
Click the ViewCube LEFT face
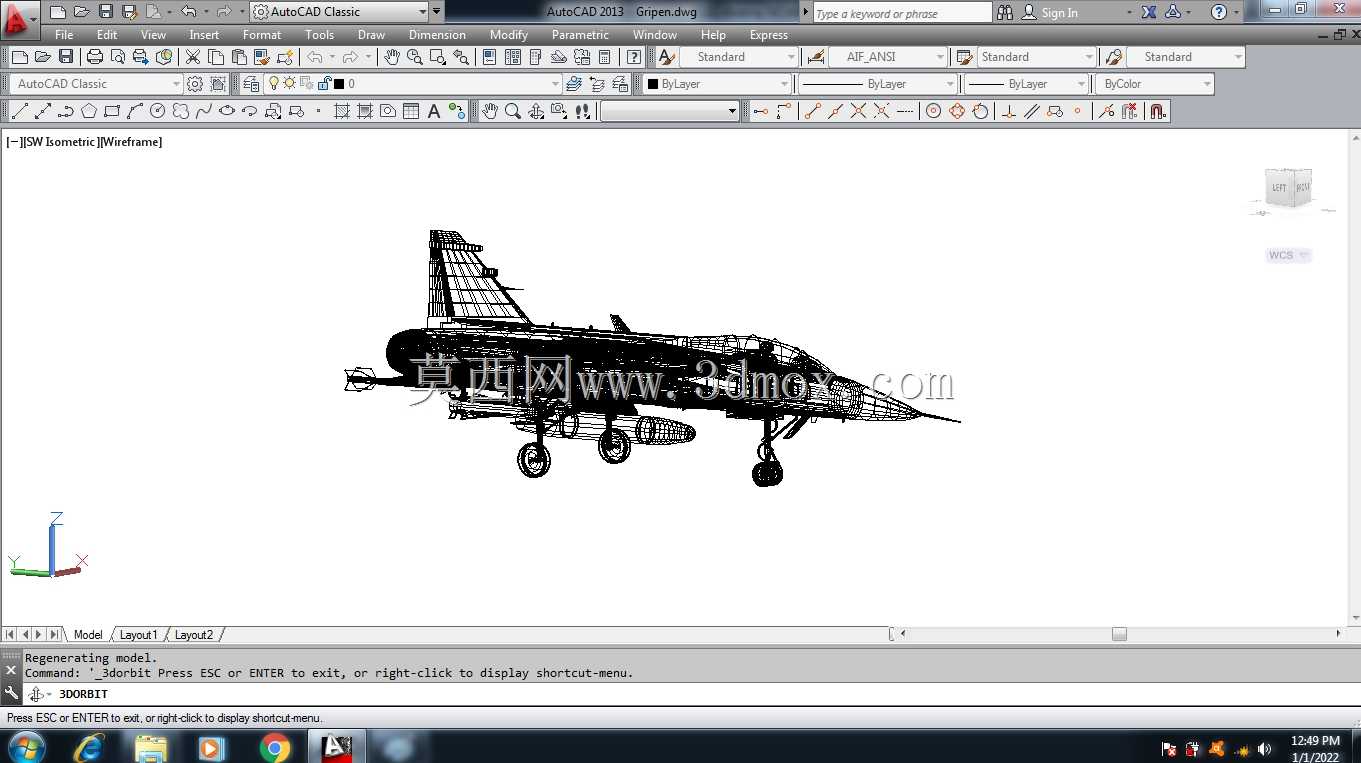[1279, 188]
